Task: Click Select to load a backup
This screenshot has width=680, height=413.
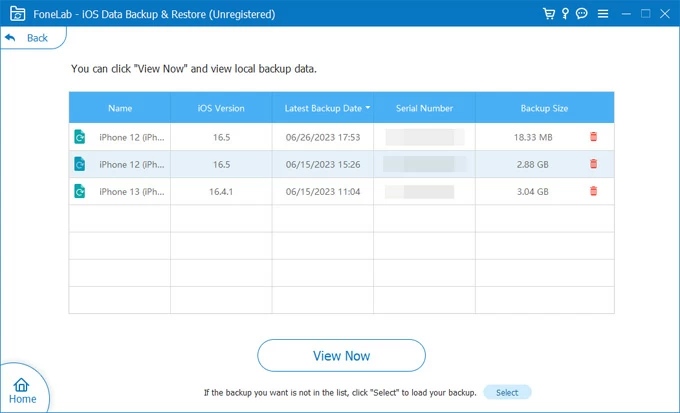Action: coord(507,393)
